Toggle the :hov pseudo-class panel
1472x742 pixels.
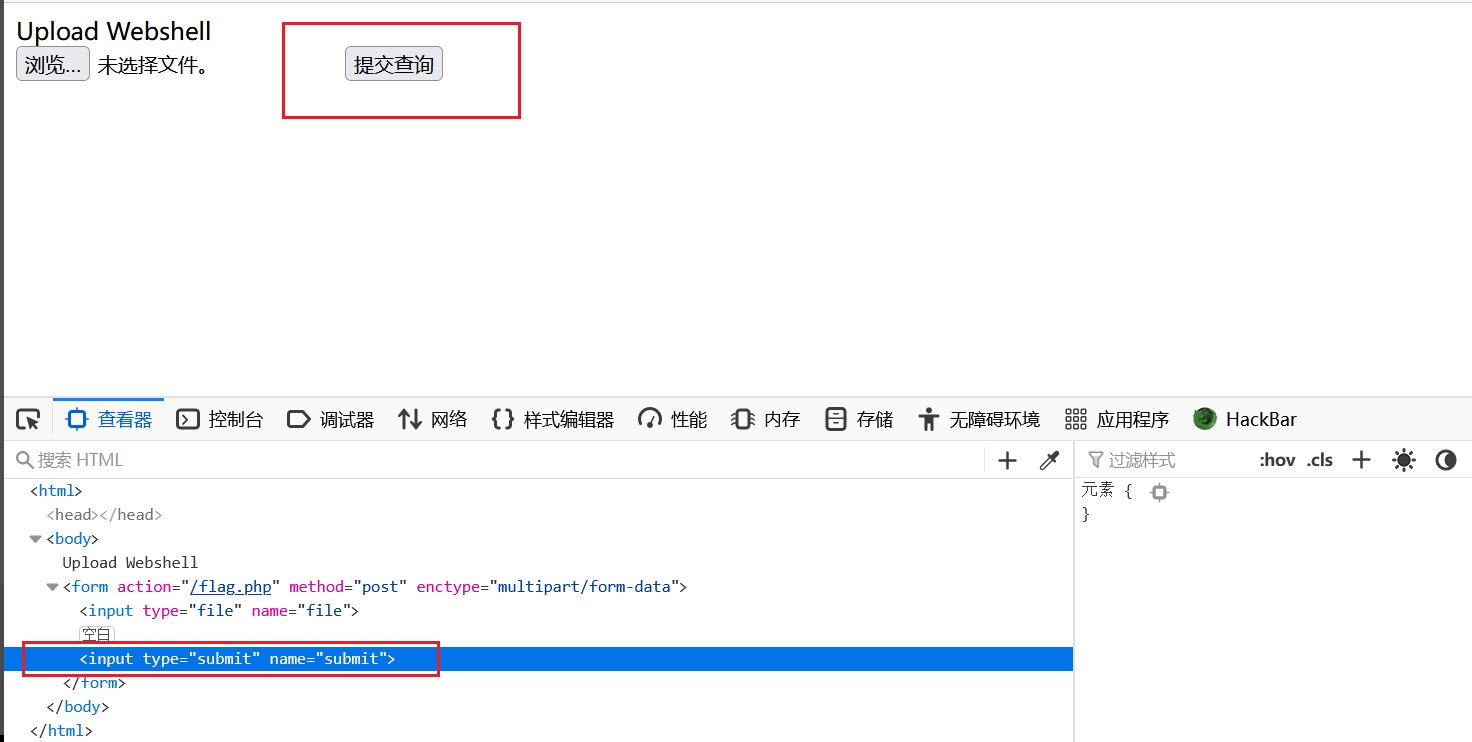coord(1277,460)
